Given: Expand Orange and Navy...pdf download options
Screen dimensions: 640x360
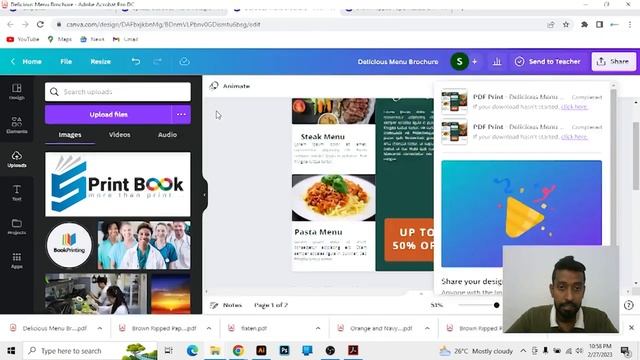Looking at the screenshot, I should click(x=427, y=328).
